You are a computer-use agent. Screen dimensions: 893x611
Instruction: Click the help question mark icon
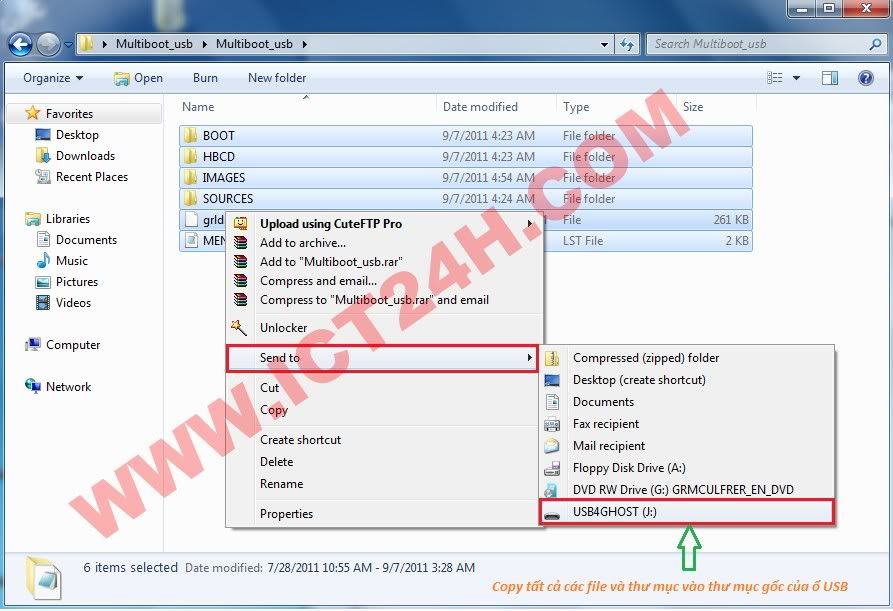pyautogui.click(x=866, y=78)
